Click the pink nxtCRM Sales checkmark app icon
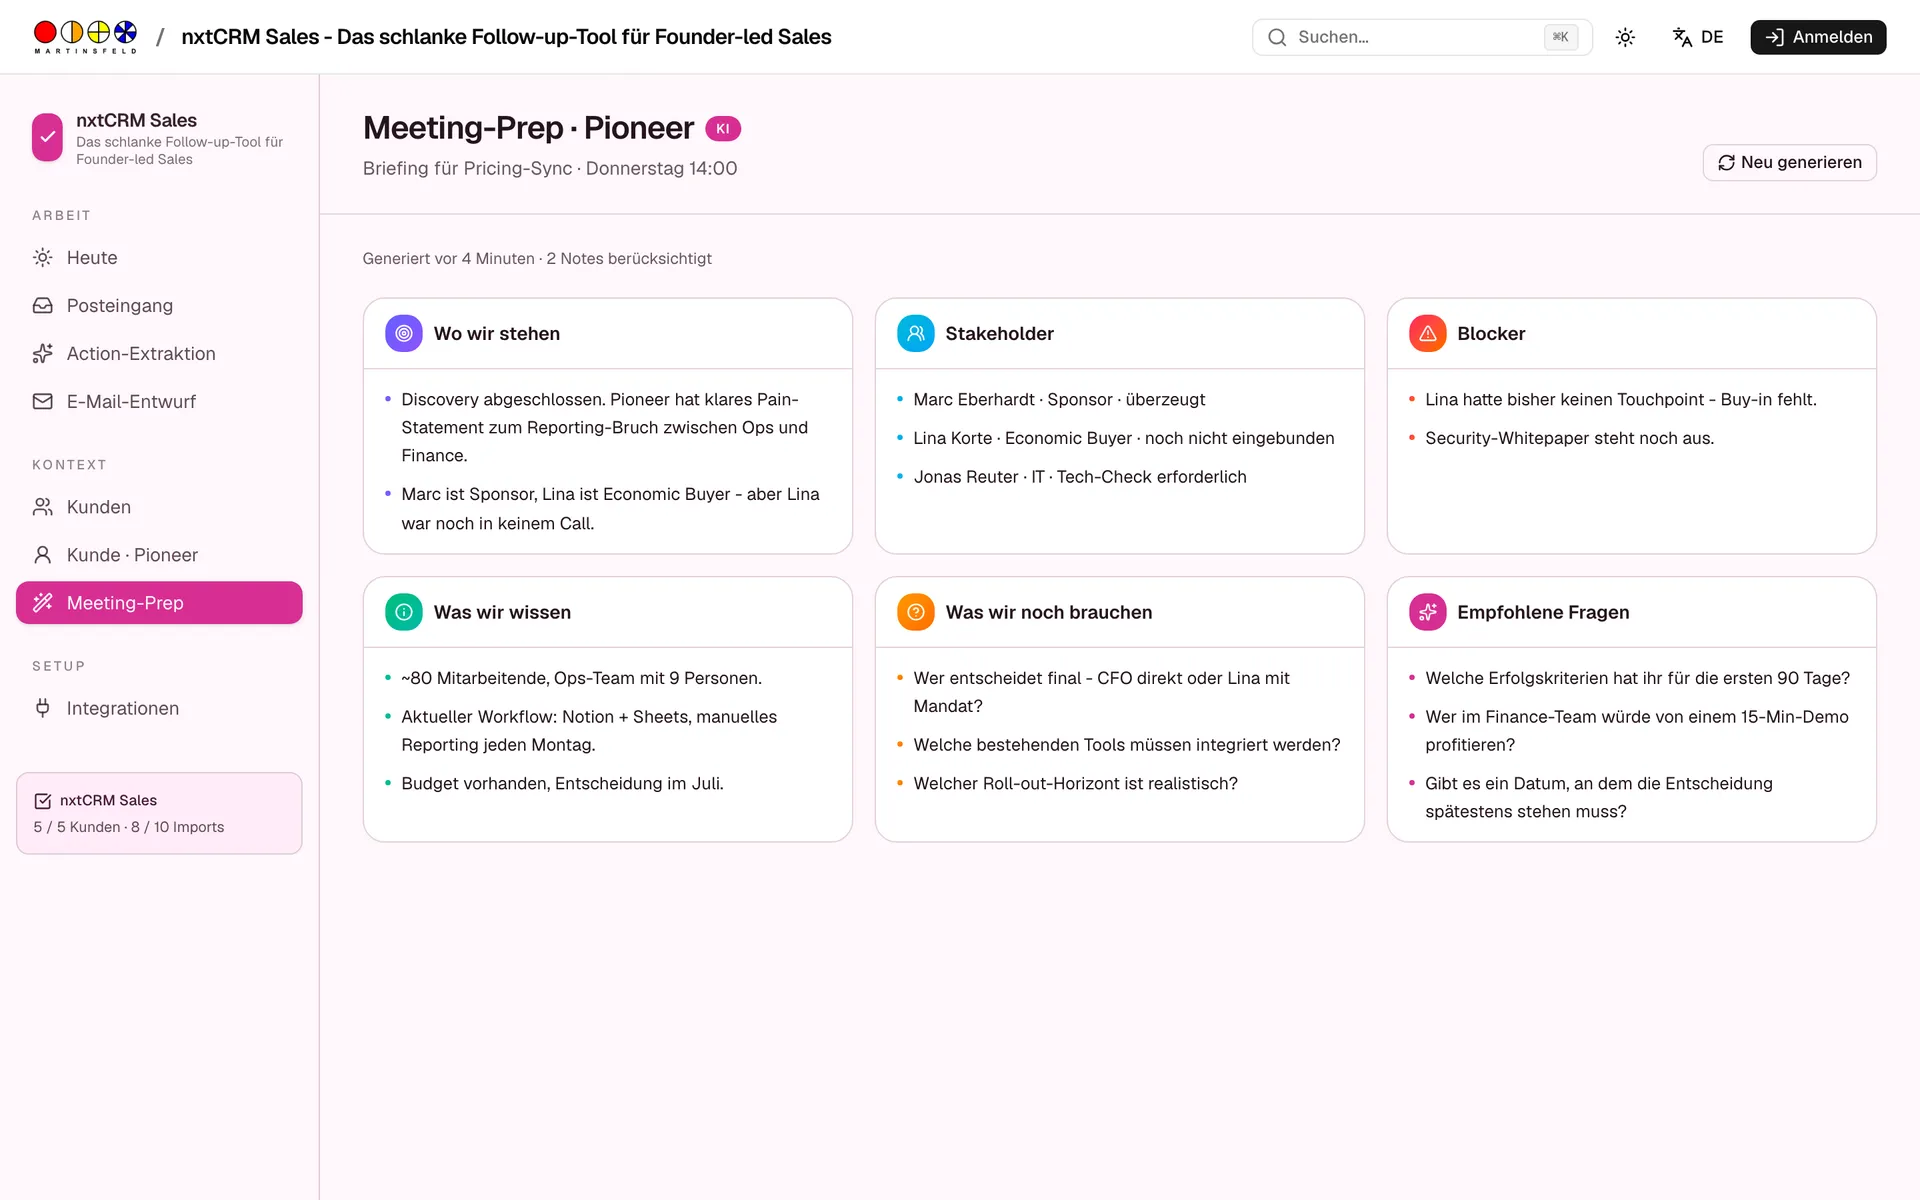Viewport: 1920px width, 1200px height. (x=47, y=137)
